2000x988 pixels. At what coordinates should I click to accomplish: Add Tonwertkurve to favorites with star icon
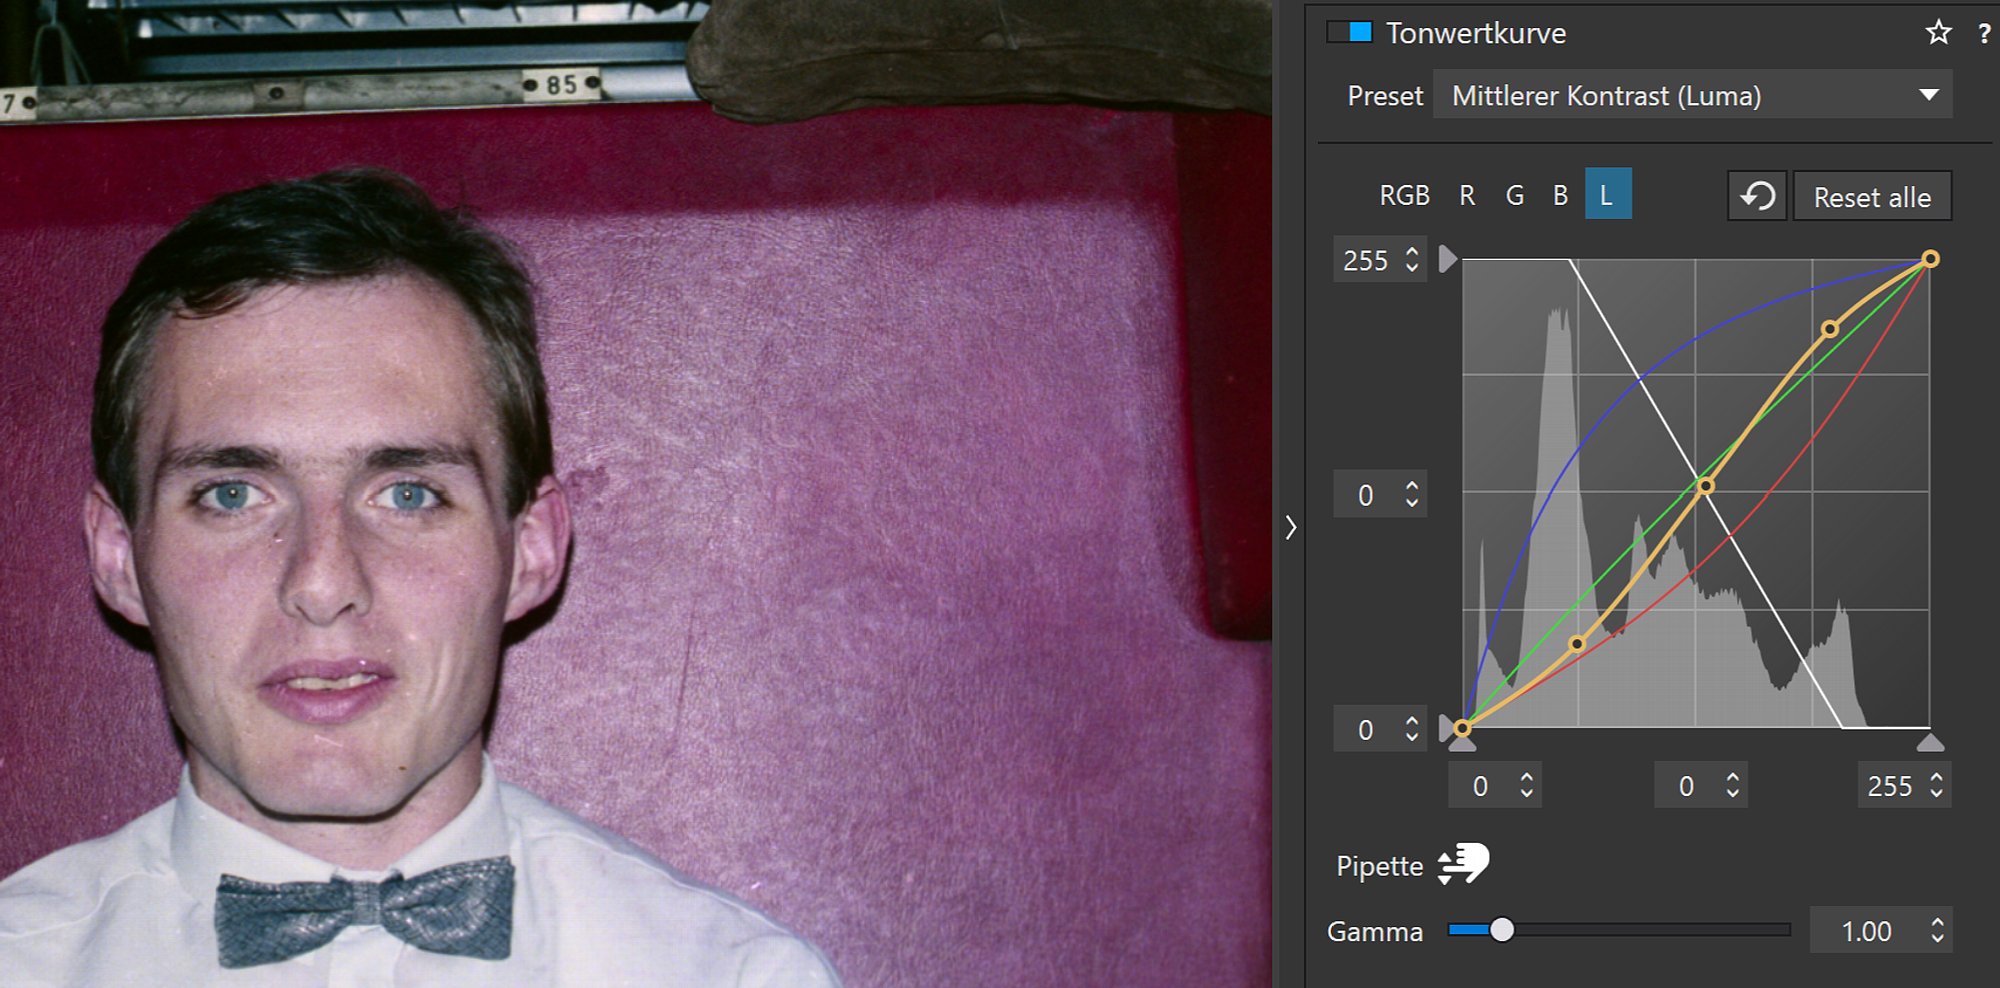pos(1938,33)
